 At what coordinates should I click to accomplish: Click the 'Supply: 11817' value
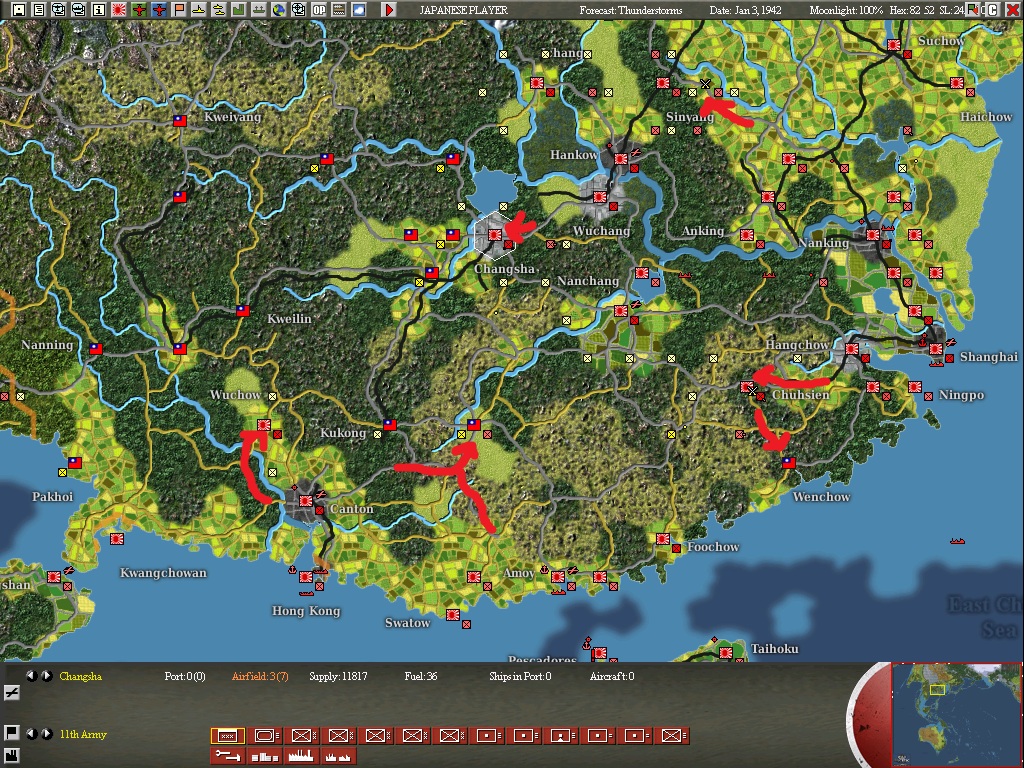click(338, 676)
